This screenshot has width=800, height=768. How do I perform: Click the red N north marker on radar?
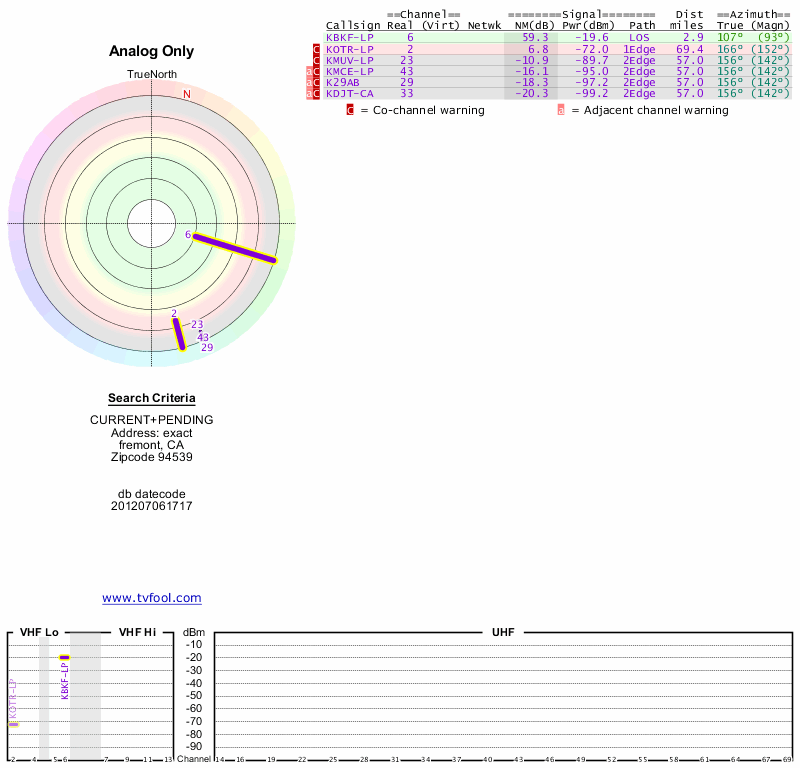(186, 94)
